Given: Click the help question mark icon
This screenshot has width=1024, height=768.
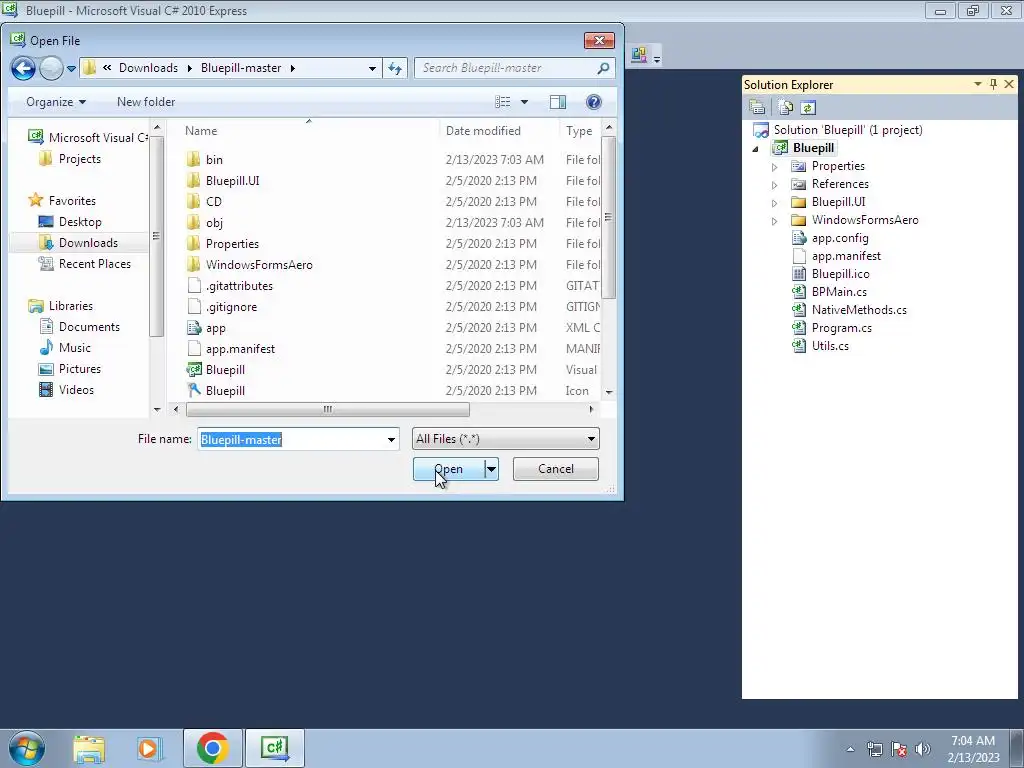Looking at the screenshot, I should coord(594,102).
